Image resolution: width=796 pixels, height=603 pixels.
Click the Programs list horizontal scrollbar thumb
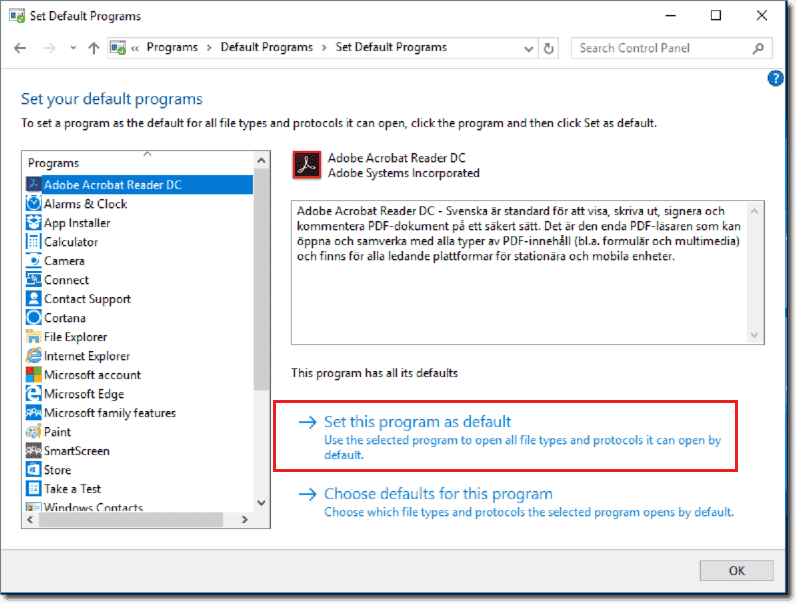pyautogui.click(x=131, y=519)
